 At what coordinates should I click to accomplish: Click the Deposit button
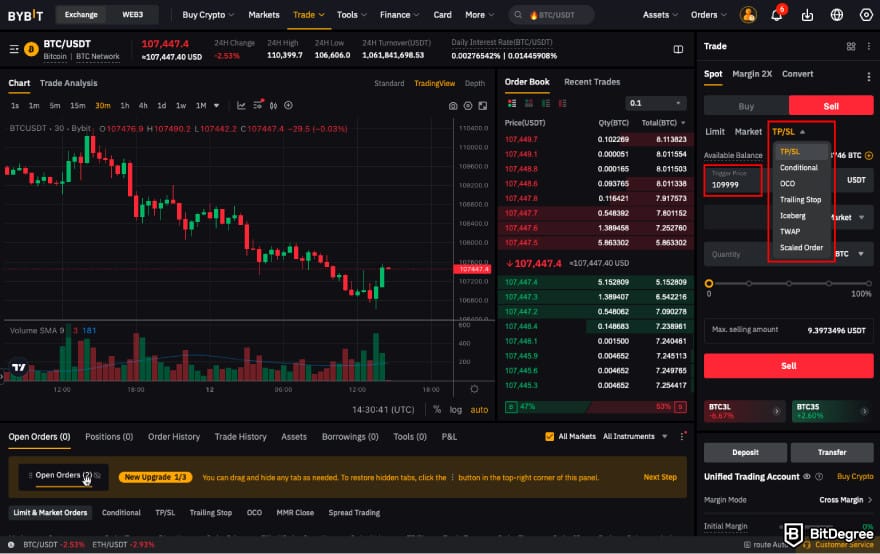click(745, 452)
